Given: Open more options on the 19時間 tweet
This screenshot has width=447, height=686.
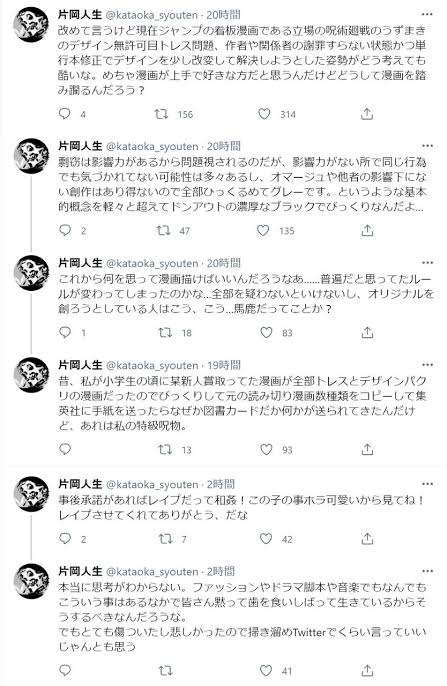Looking at the screenshot, I should pos(427,365).
